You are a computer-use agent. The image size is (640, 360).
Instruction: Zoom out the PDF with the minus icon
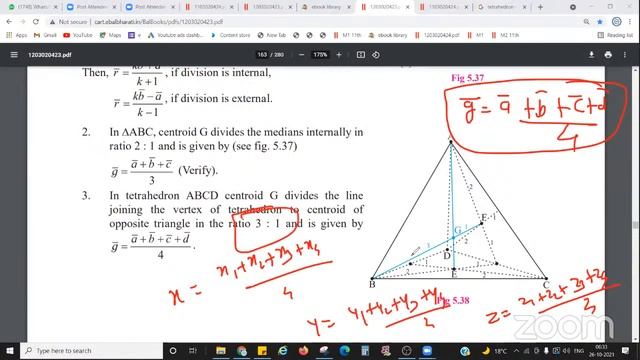click(x=301, y=55)
